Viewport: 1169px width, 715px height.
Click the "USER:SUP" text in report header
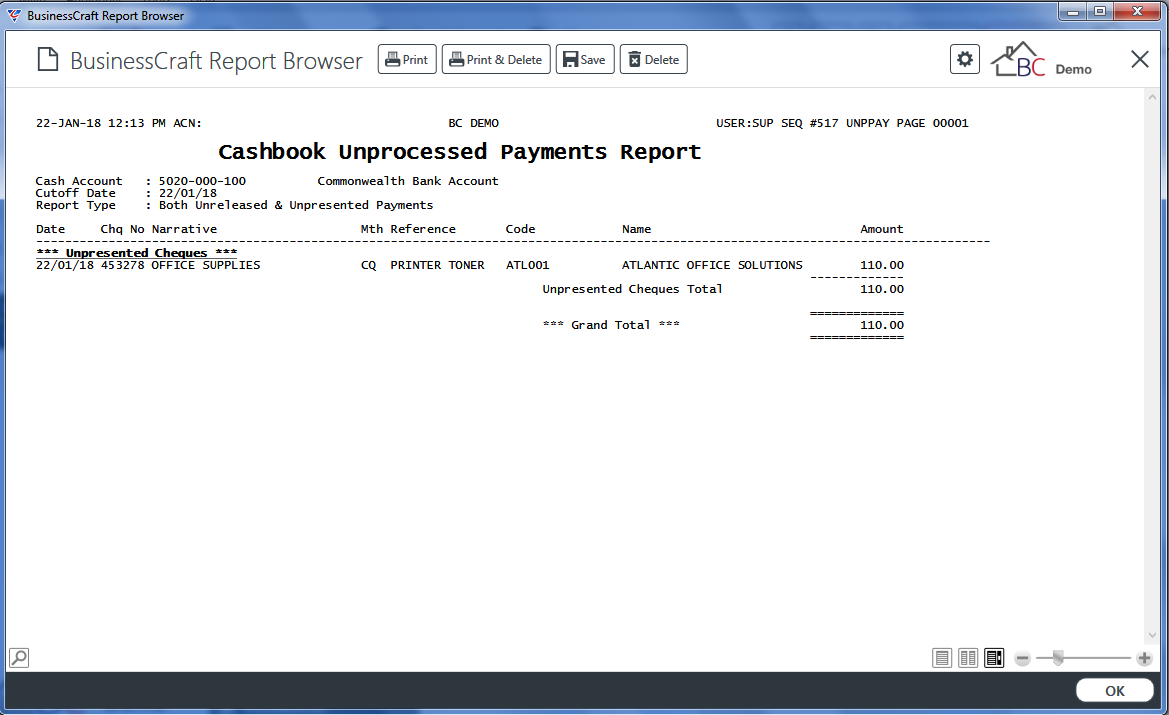pyautogui.click(x=745, y=123)
